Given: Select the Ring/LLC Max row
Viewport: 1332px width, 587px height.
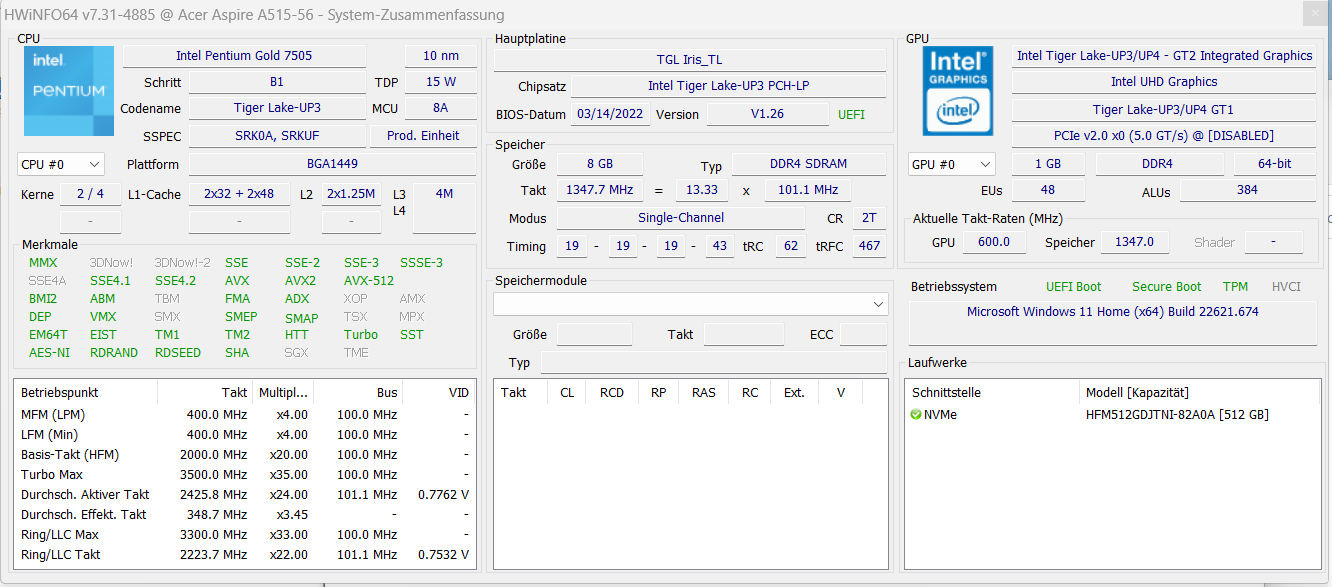Looking at the screenshot, I should click(245, 535).
